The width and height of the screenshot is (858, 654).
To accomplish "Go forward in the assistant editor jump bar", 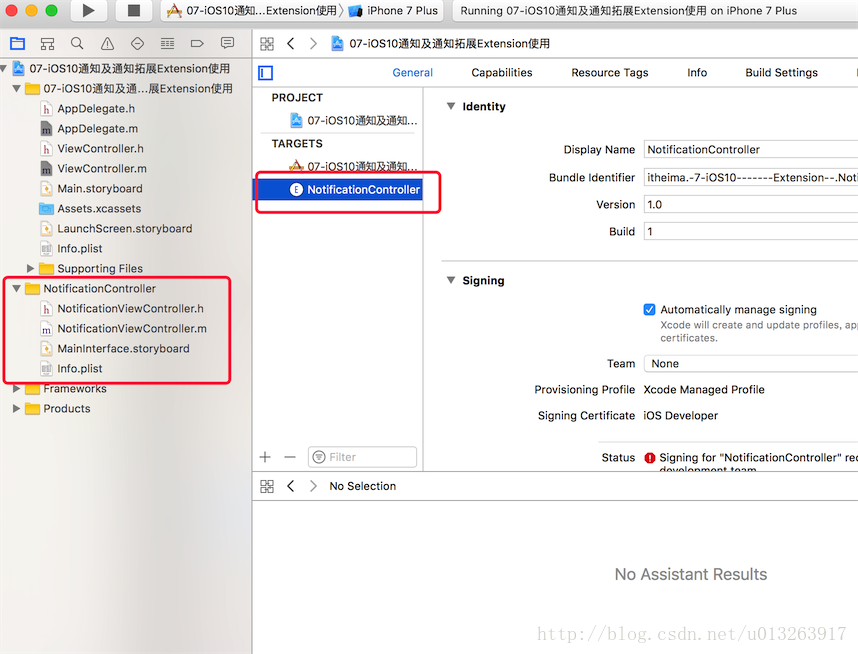I will (313, 486).
